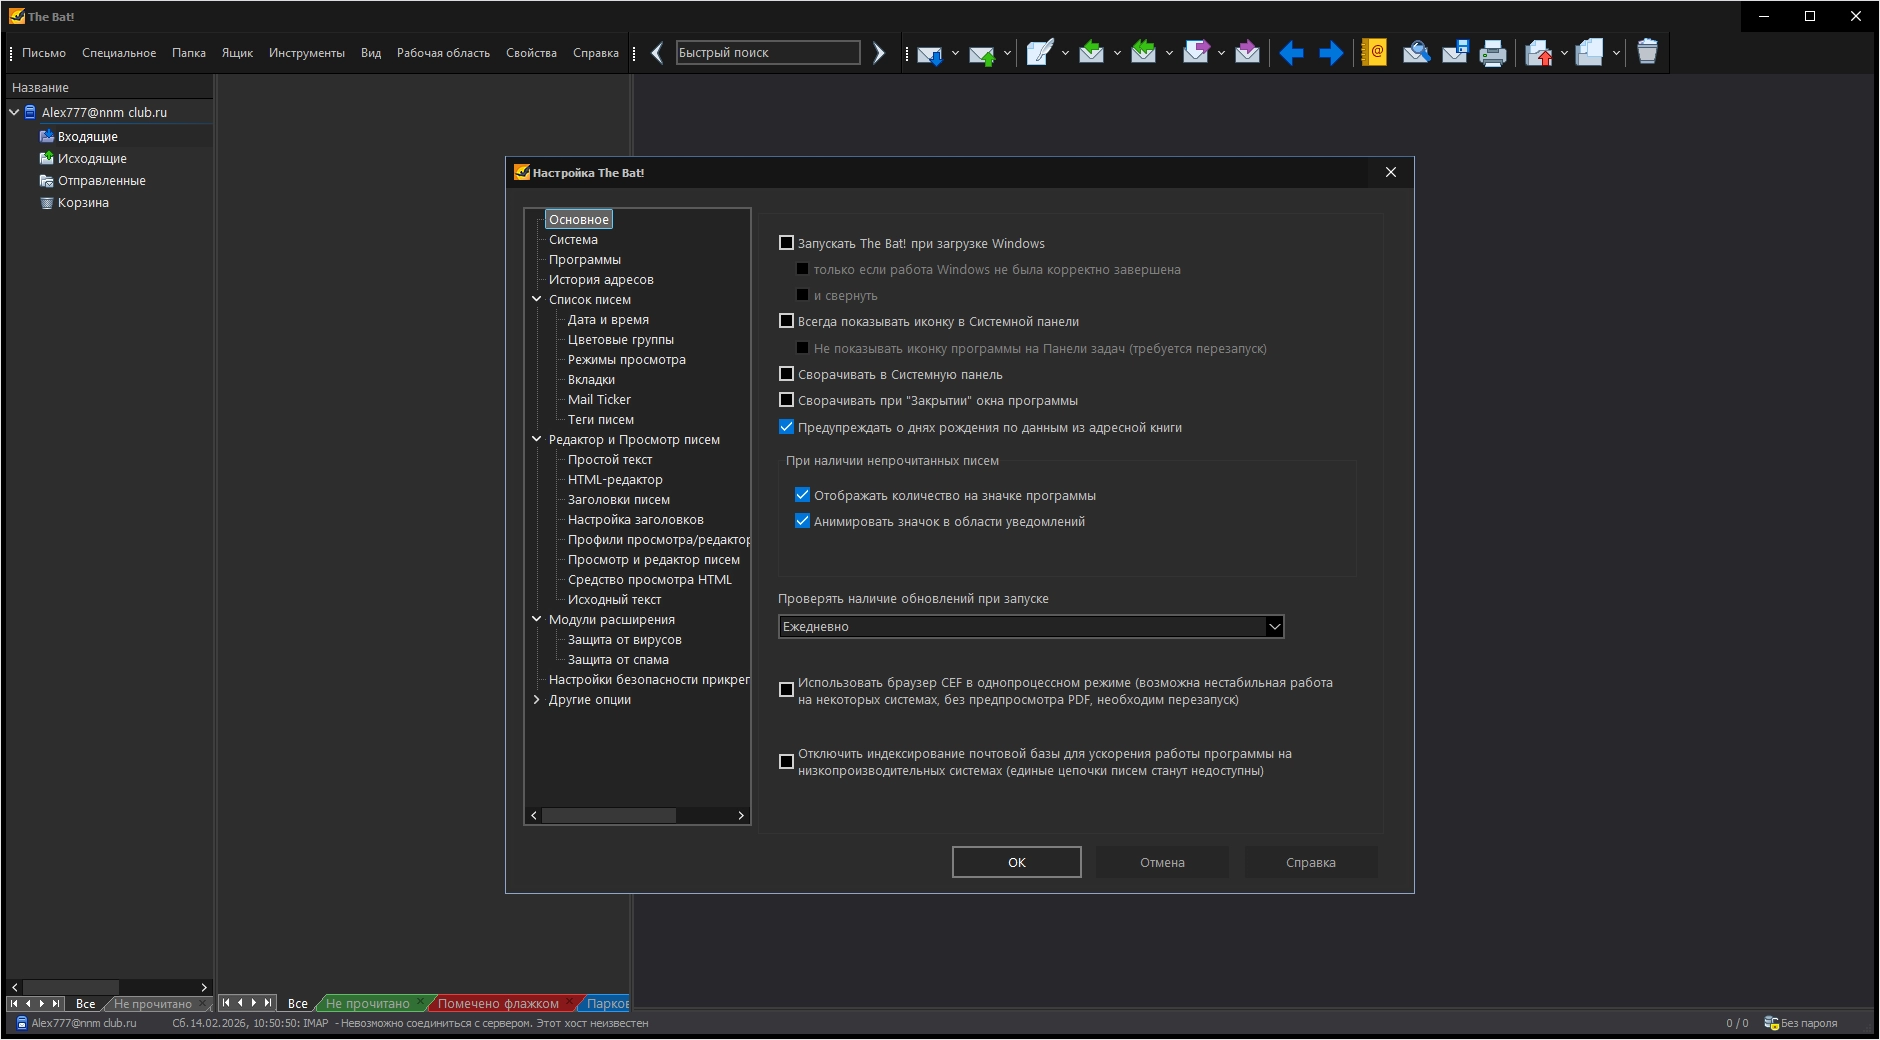The width and height of the screenshot is (1880, 1040).
Task: Open the 'Инструменты' menu
Action: [306, 53]
